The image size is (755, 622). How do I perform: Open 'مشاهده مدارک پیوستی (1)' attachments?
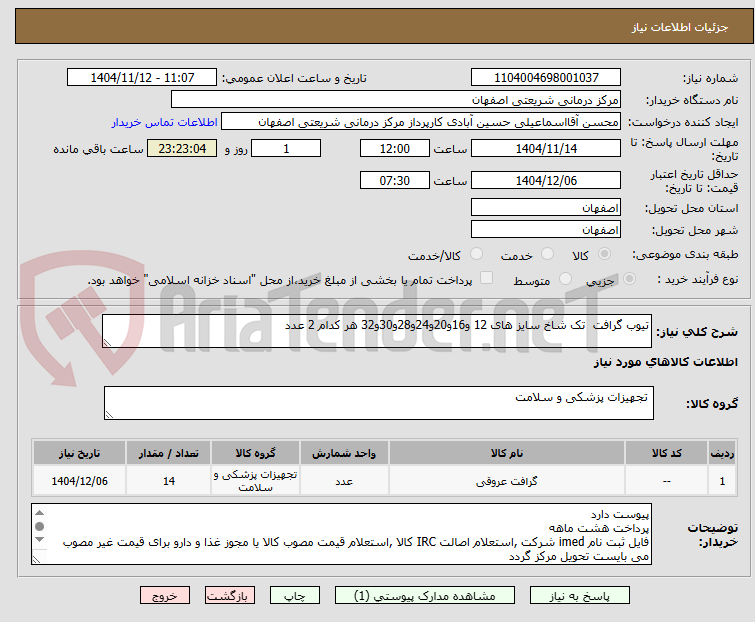(425, 596)
